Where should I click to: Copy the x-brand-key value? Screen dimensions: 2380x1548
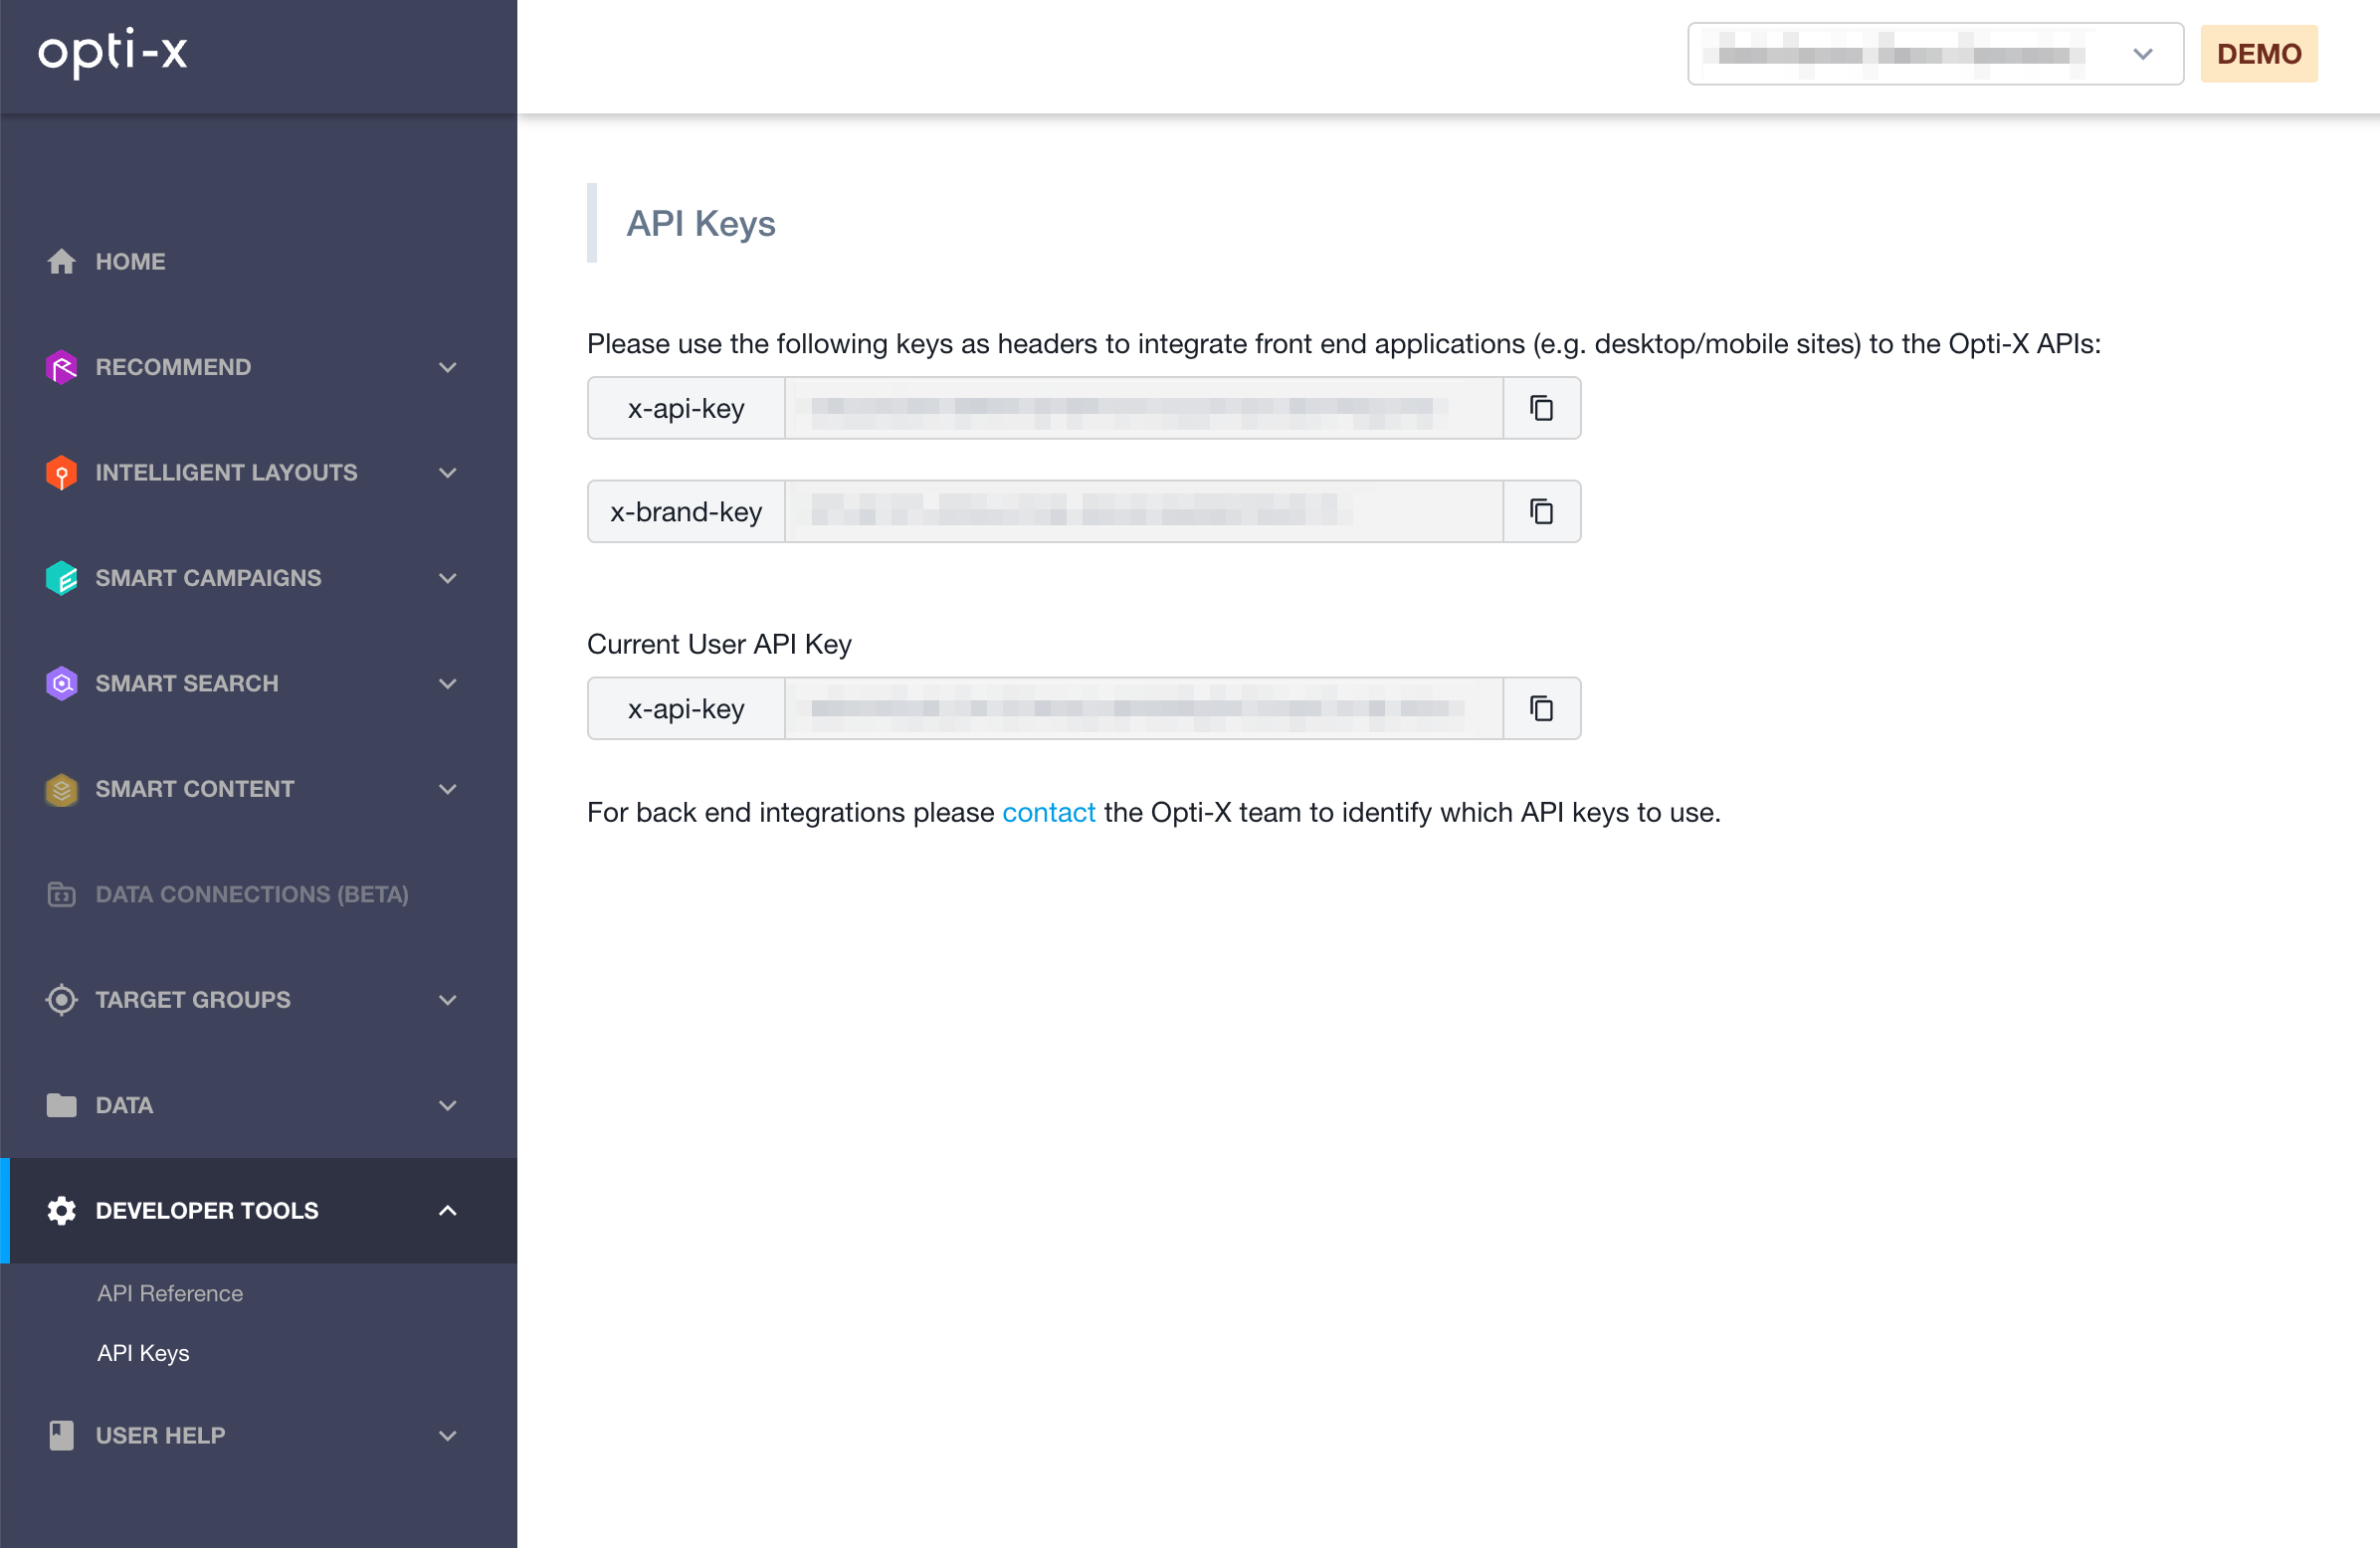tap(1541, 511)
